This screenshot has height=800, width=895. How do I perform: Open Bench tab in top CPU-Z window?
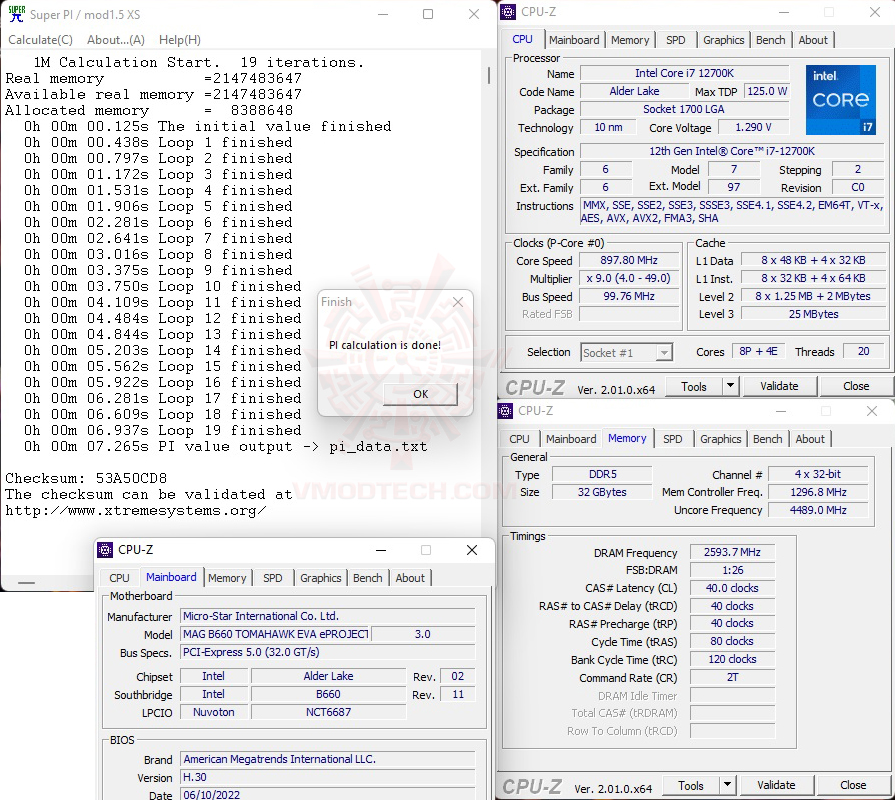click(771, 40)
